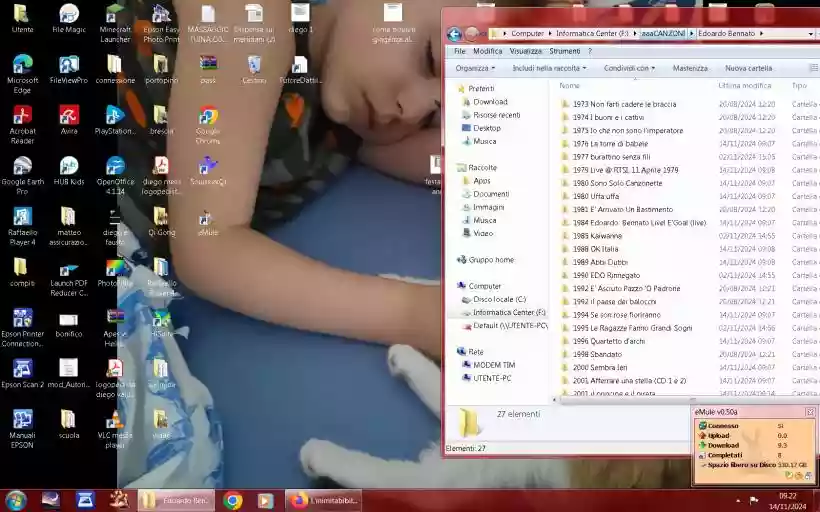Open the Cestino recycle bin

coord(254,66)
